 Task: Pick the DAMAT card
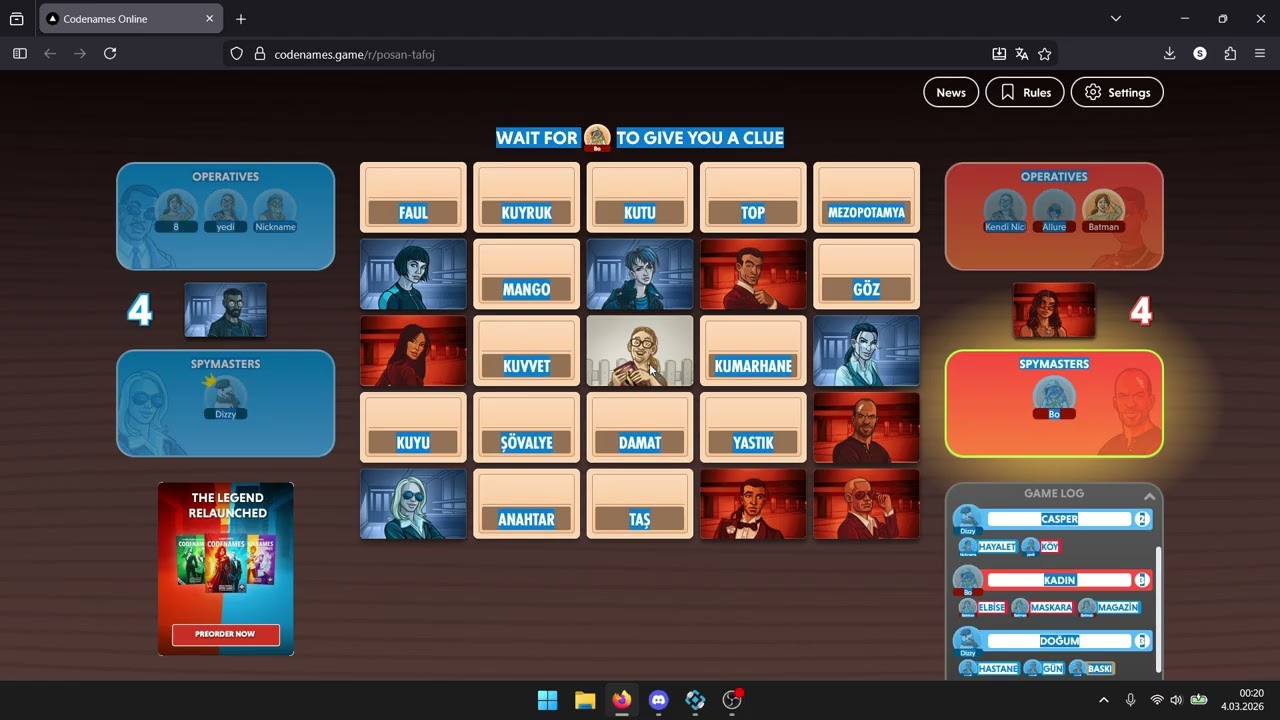click(640, 428)
